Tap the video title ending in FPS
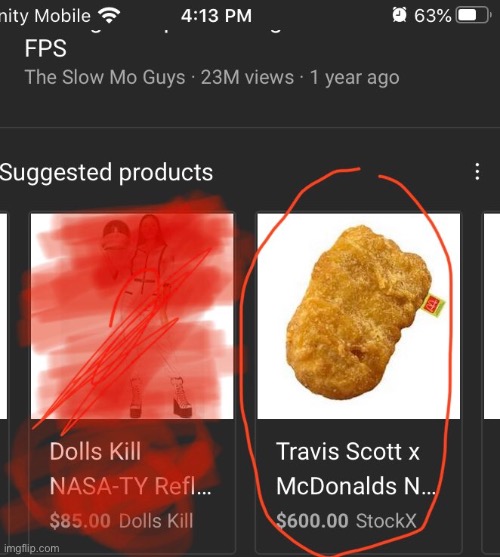This screenshot has width=500, height=557. 45,48
